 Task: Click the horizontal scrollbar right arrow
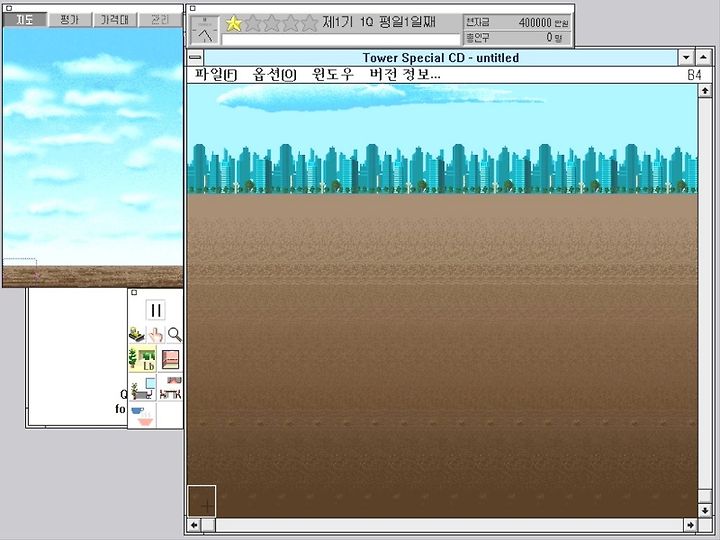[690, 525]
